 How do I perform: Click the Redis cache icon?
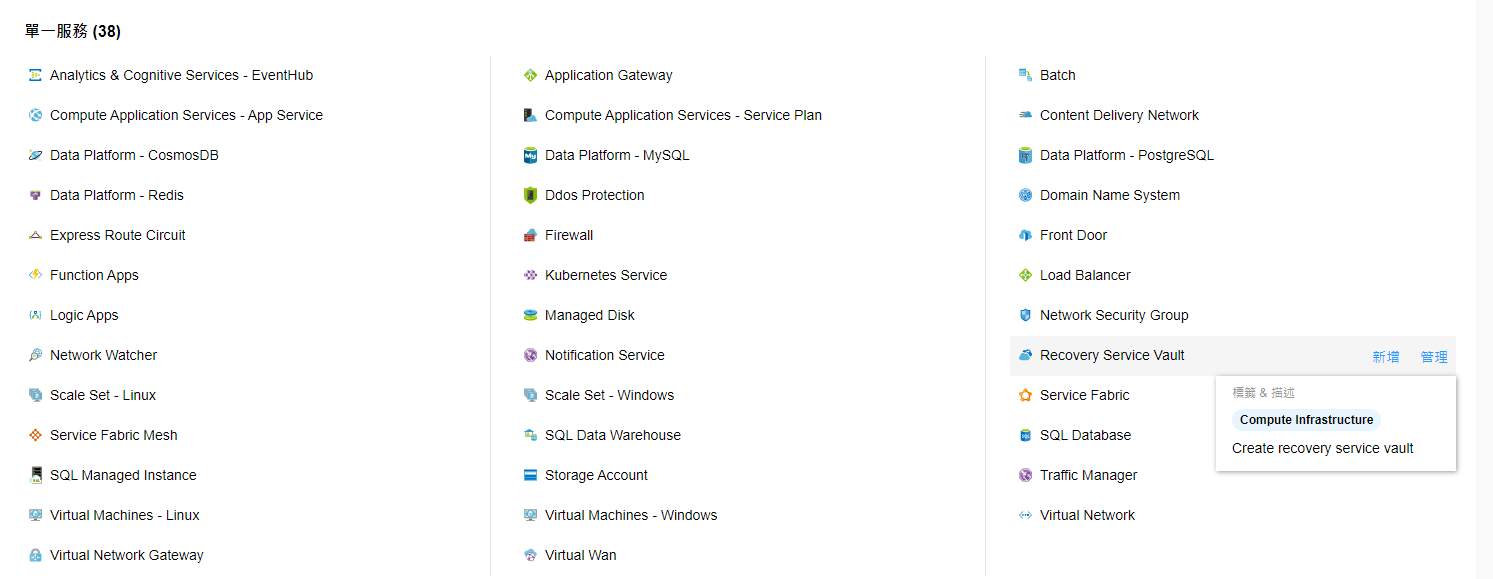click(x=36, y=195)
